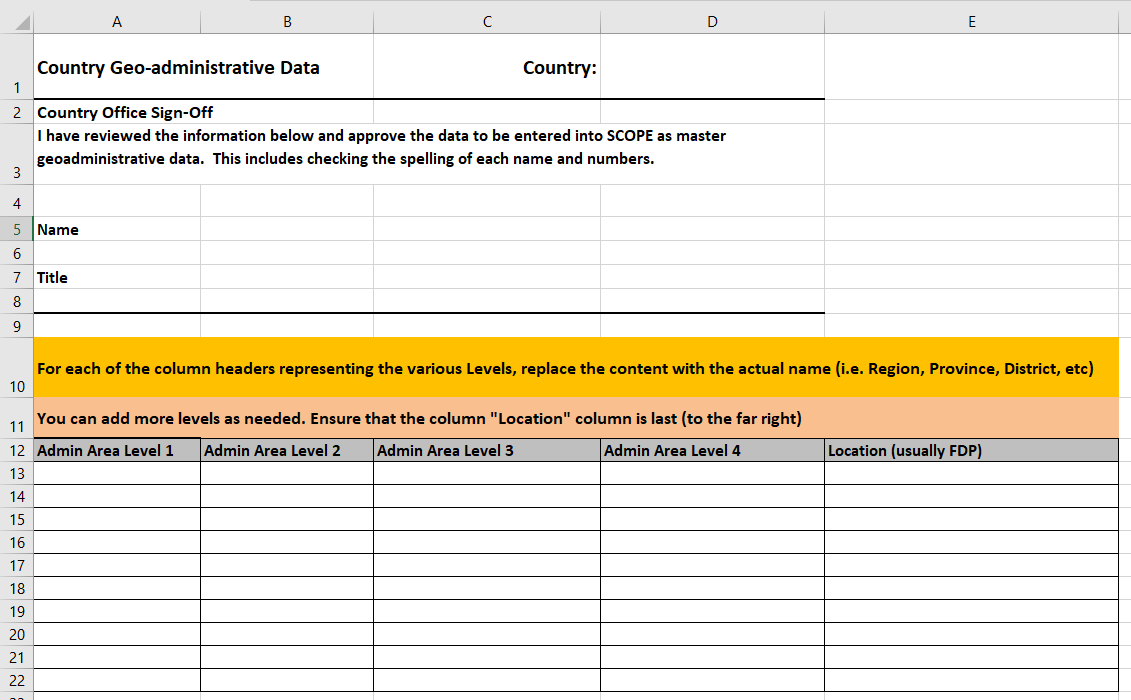Select the column A header
This screenshot has width=1131, height=700.
tap(117, 22)
